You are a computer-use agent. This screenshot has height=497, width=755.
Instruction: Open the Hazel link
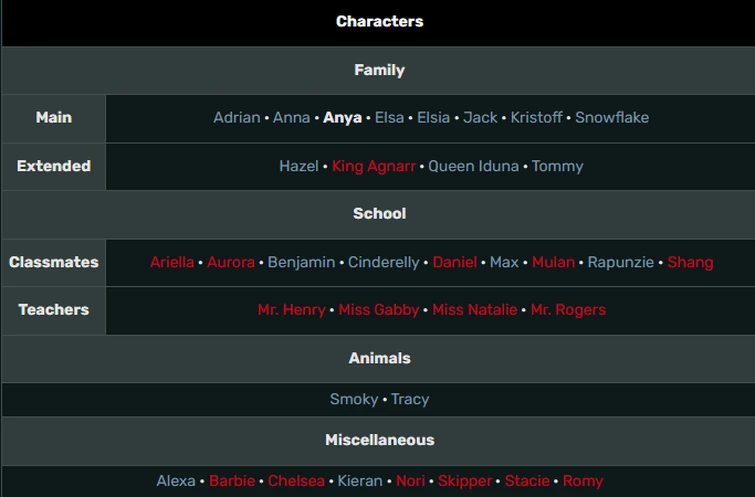click(x=299, y=166)
